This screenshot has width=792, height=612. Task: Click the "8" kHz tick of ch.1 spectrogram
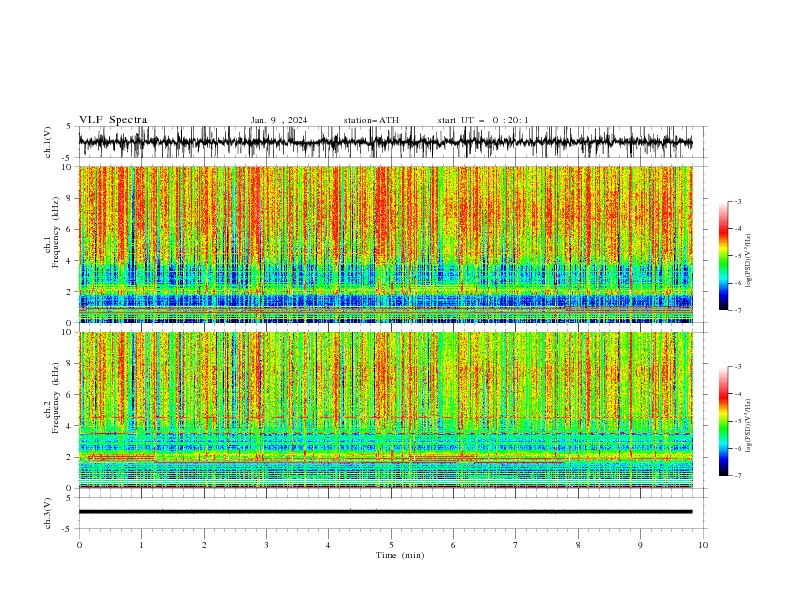[69, 198]
